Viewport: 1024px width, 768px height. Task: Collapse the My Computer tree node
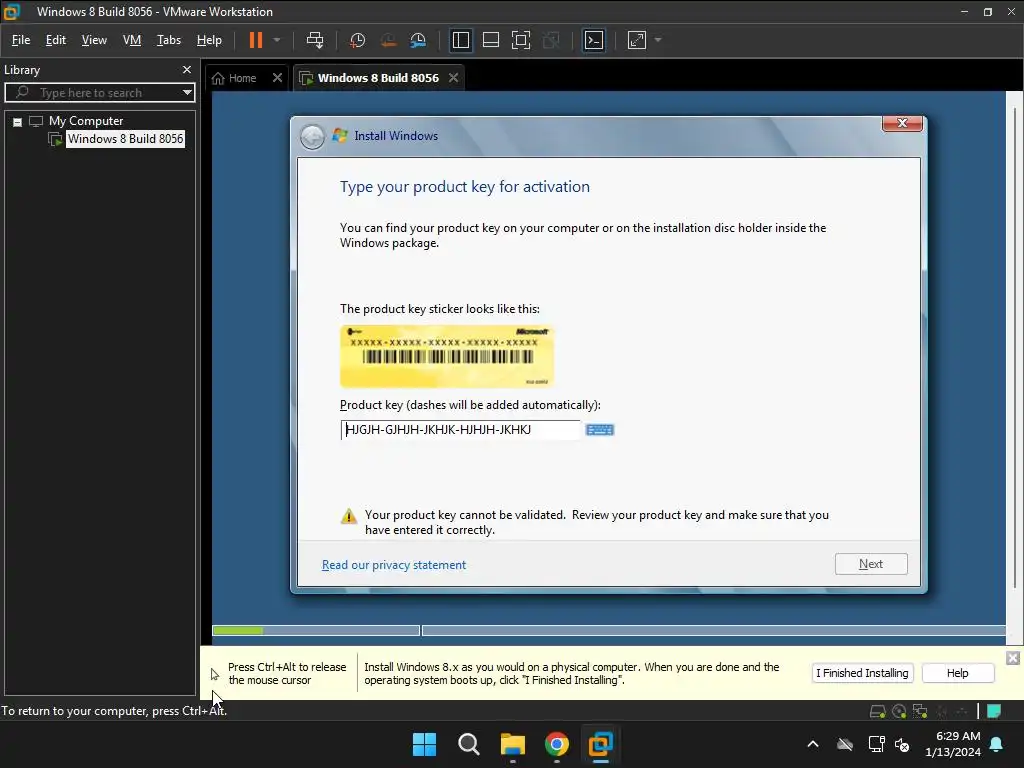[x=18, y=121]
